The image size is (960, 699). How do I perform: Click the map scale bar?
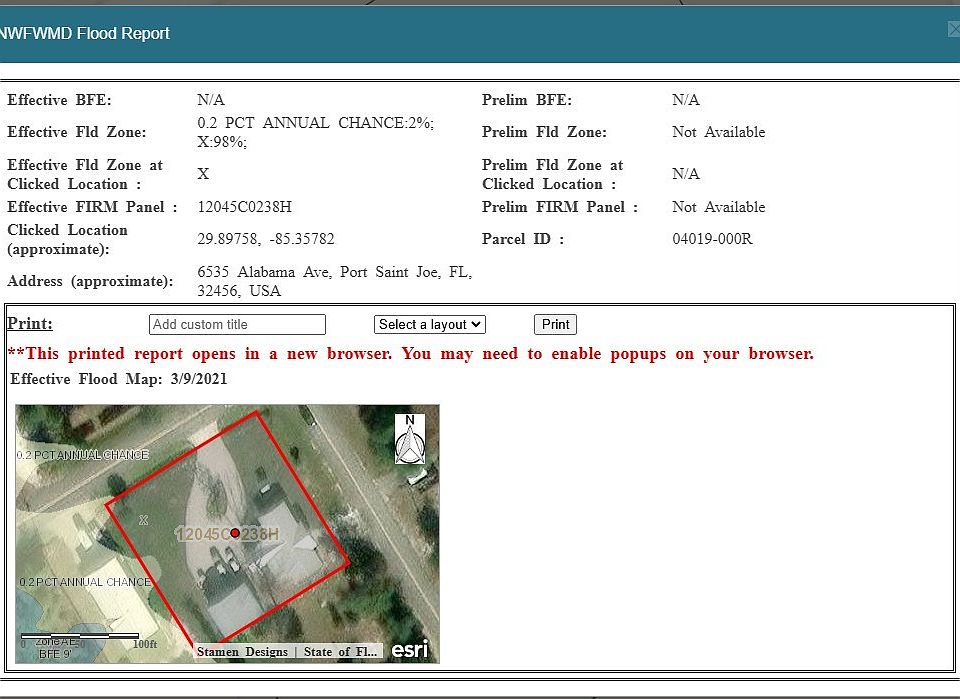[x=80, y=636]
